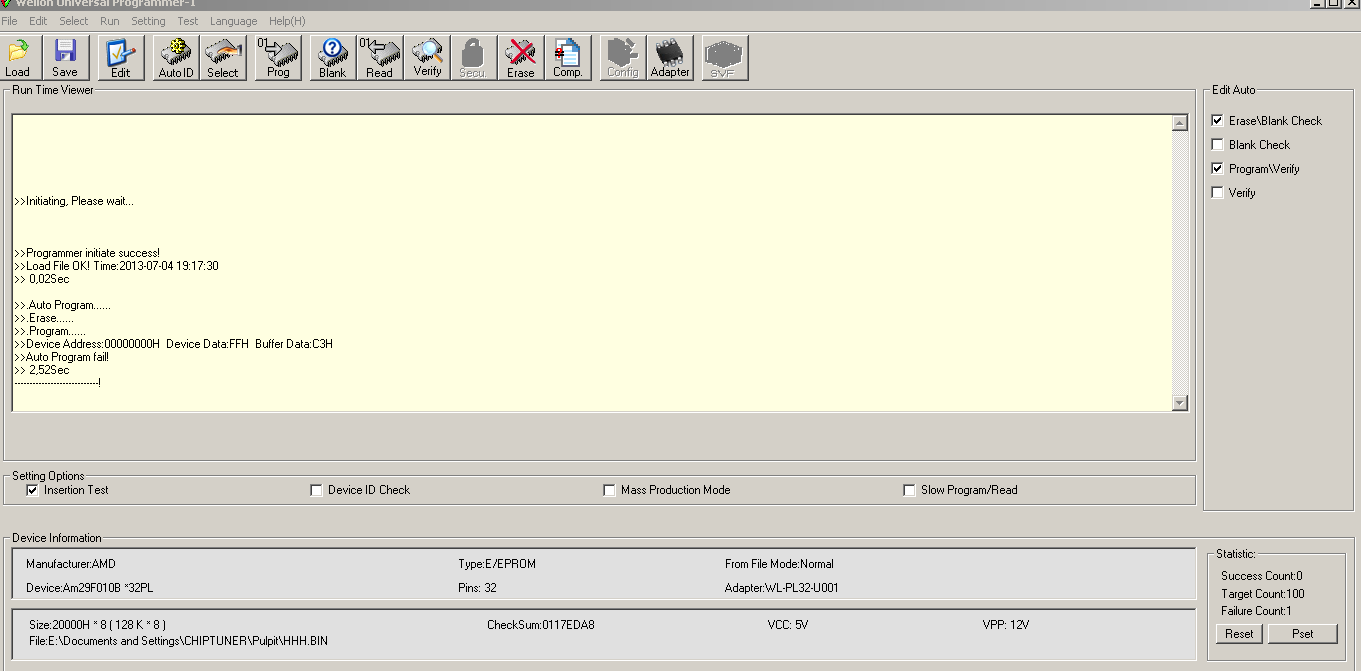Click the Pins: 32 text
Image resolution: width=1361 pixels, height=671 pixels.
(477, 588)
